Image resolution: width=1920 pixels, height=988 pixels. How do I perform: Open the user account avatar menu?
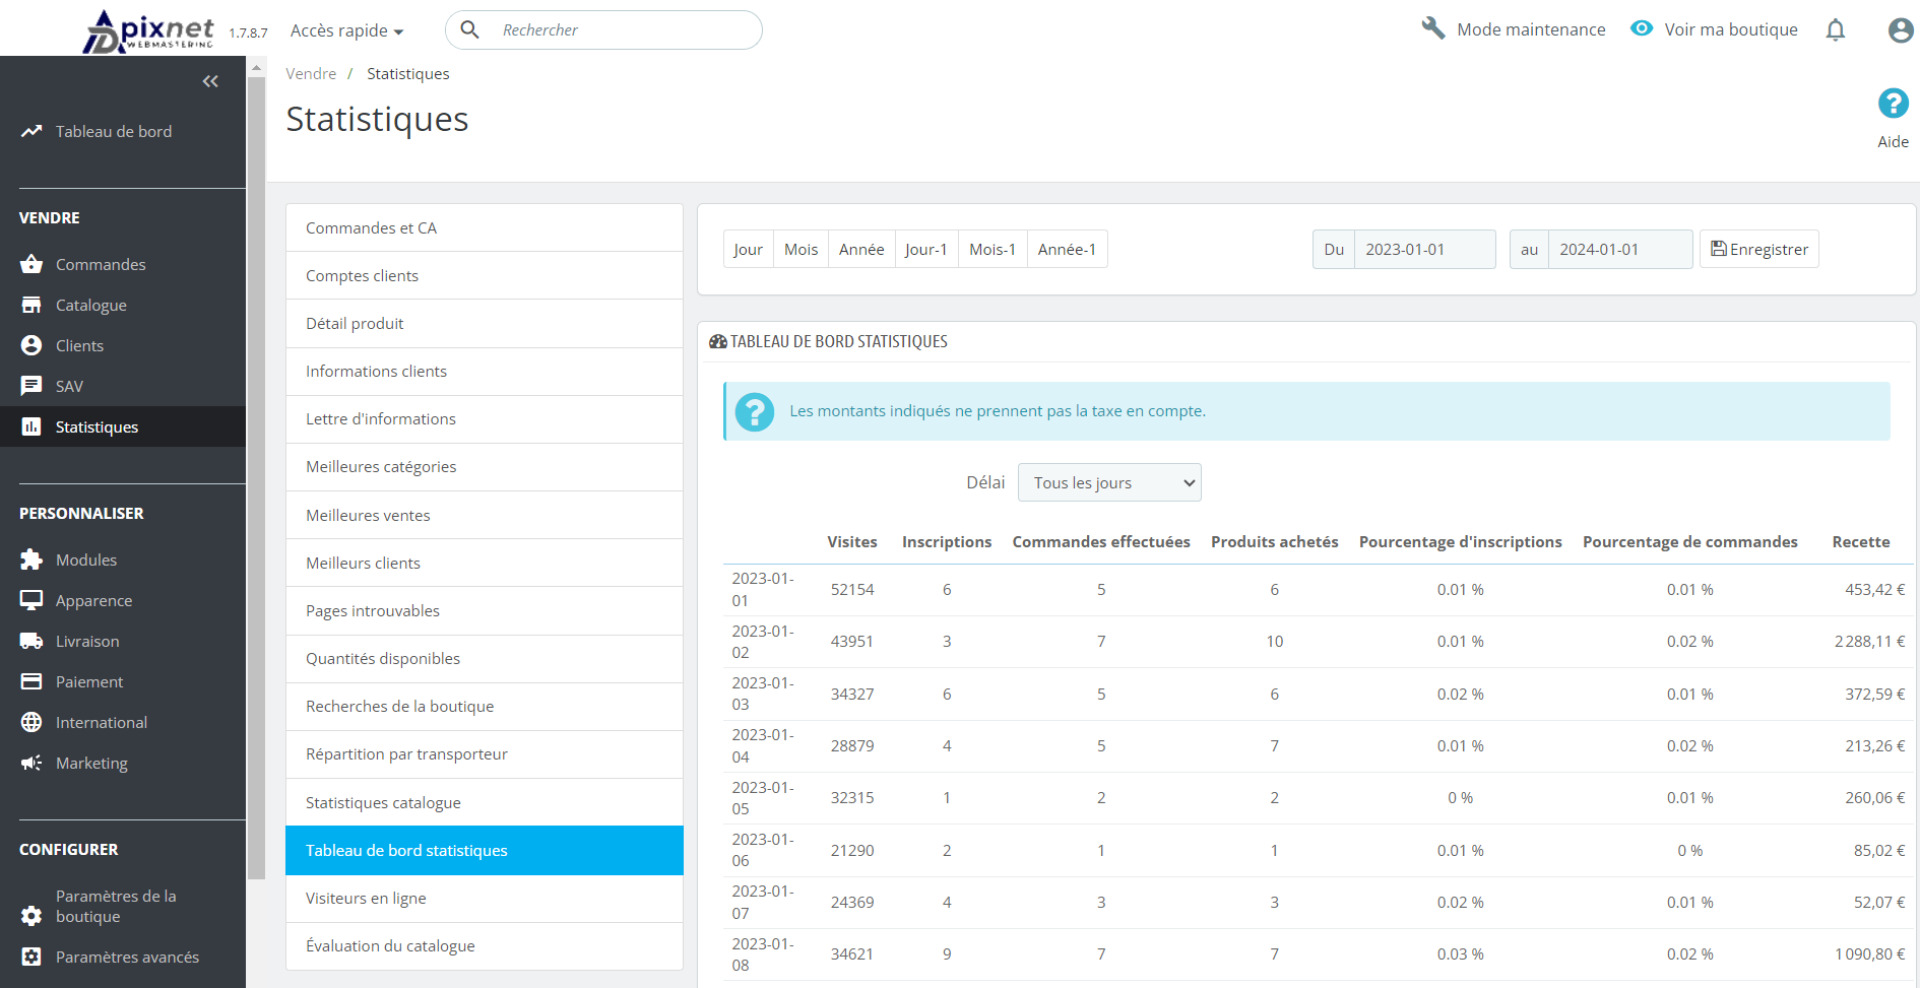(1901, 30)
